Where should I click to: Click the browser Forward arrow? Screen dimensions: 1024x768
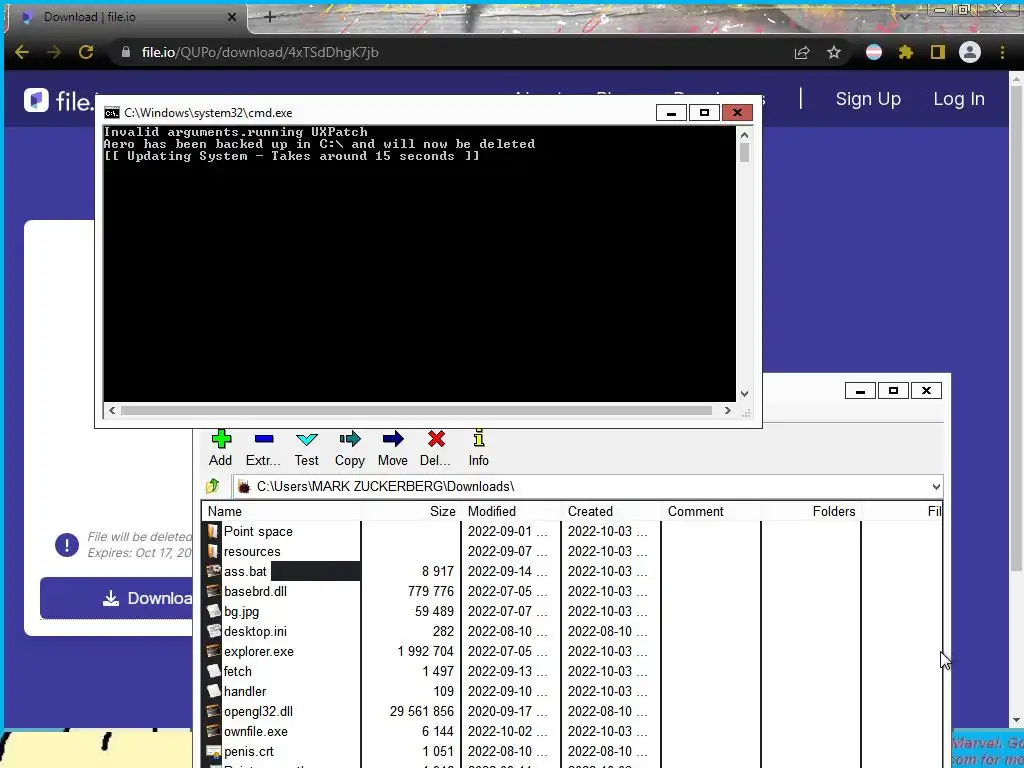(54, 52)
